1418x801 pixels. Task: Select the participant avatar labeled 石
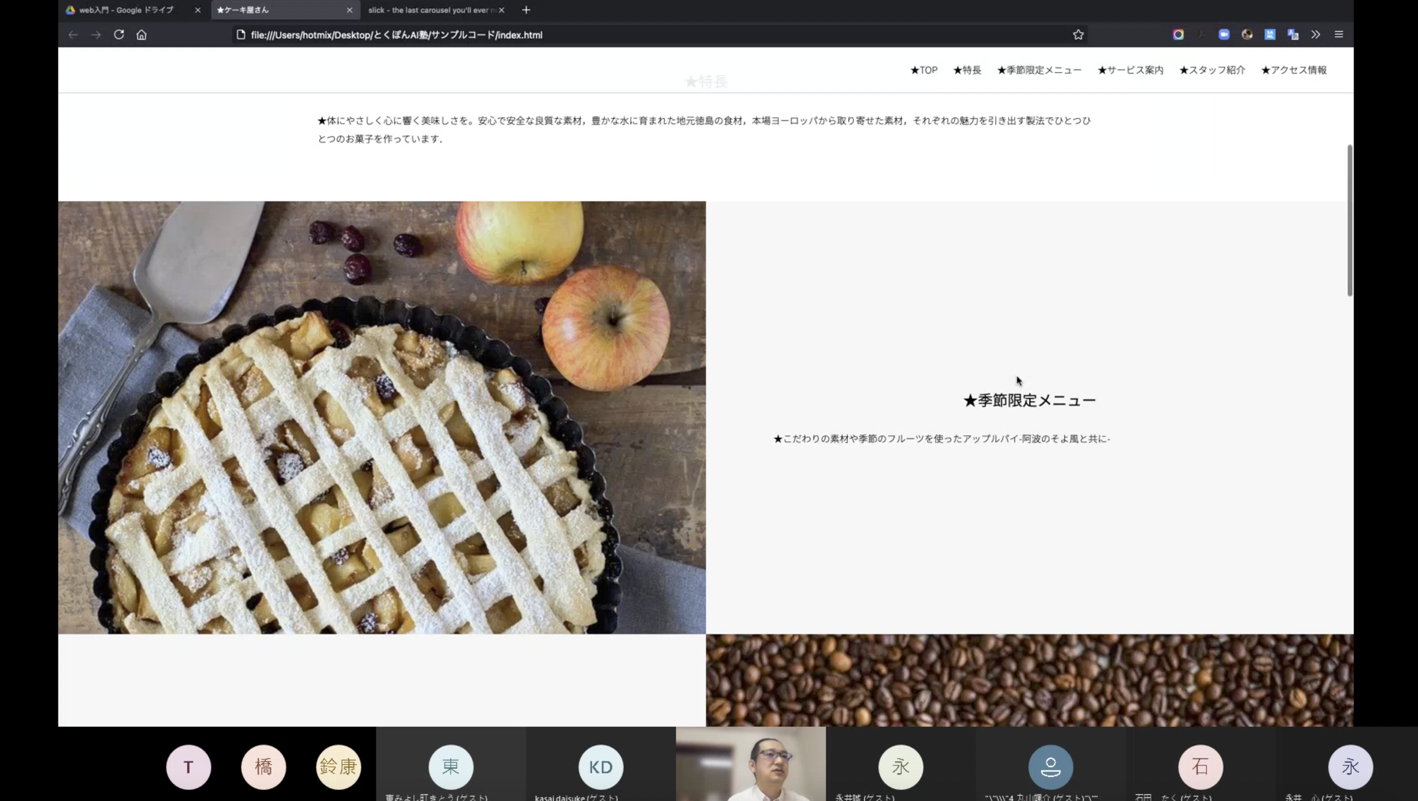click(x=1201, y=767)
